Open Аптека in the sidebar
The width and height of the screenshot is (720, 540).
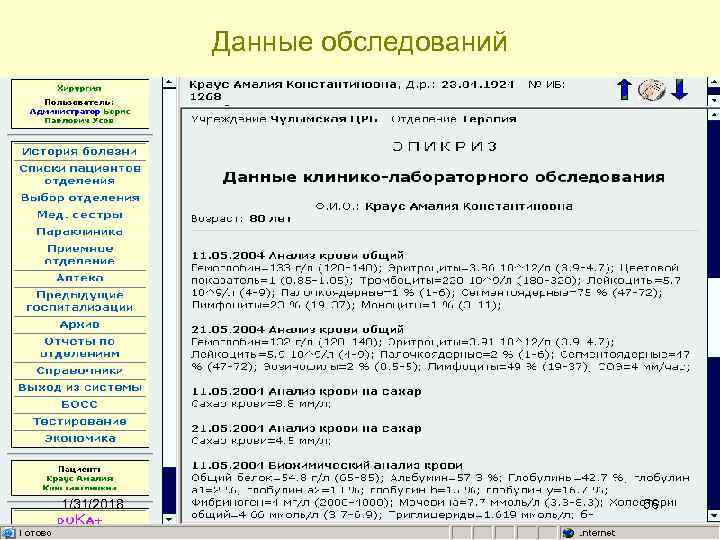[80, 278]
